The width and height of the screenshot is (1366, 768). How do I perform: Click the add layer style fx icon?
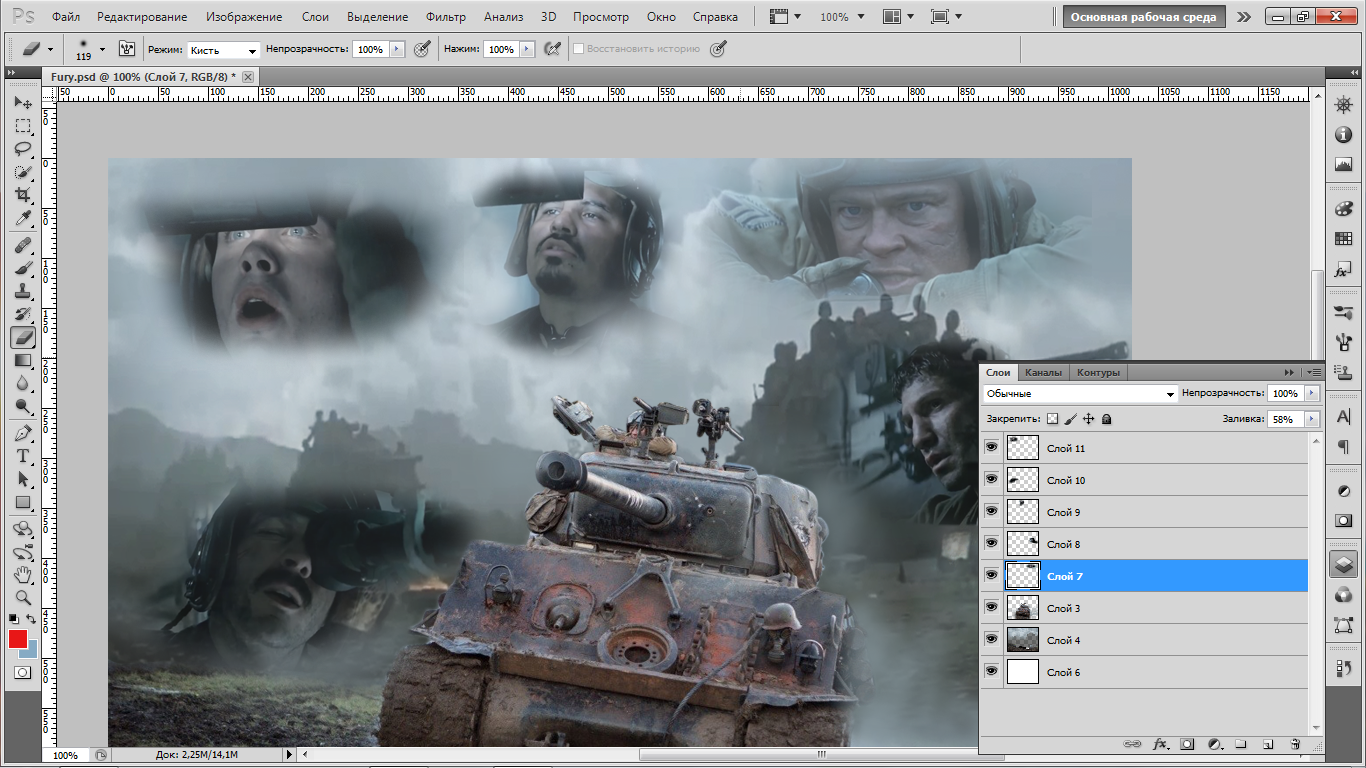click(x=1160, y=744)
